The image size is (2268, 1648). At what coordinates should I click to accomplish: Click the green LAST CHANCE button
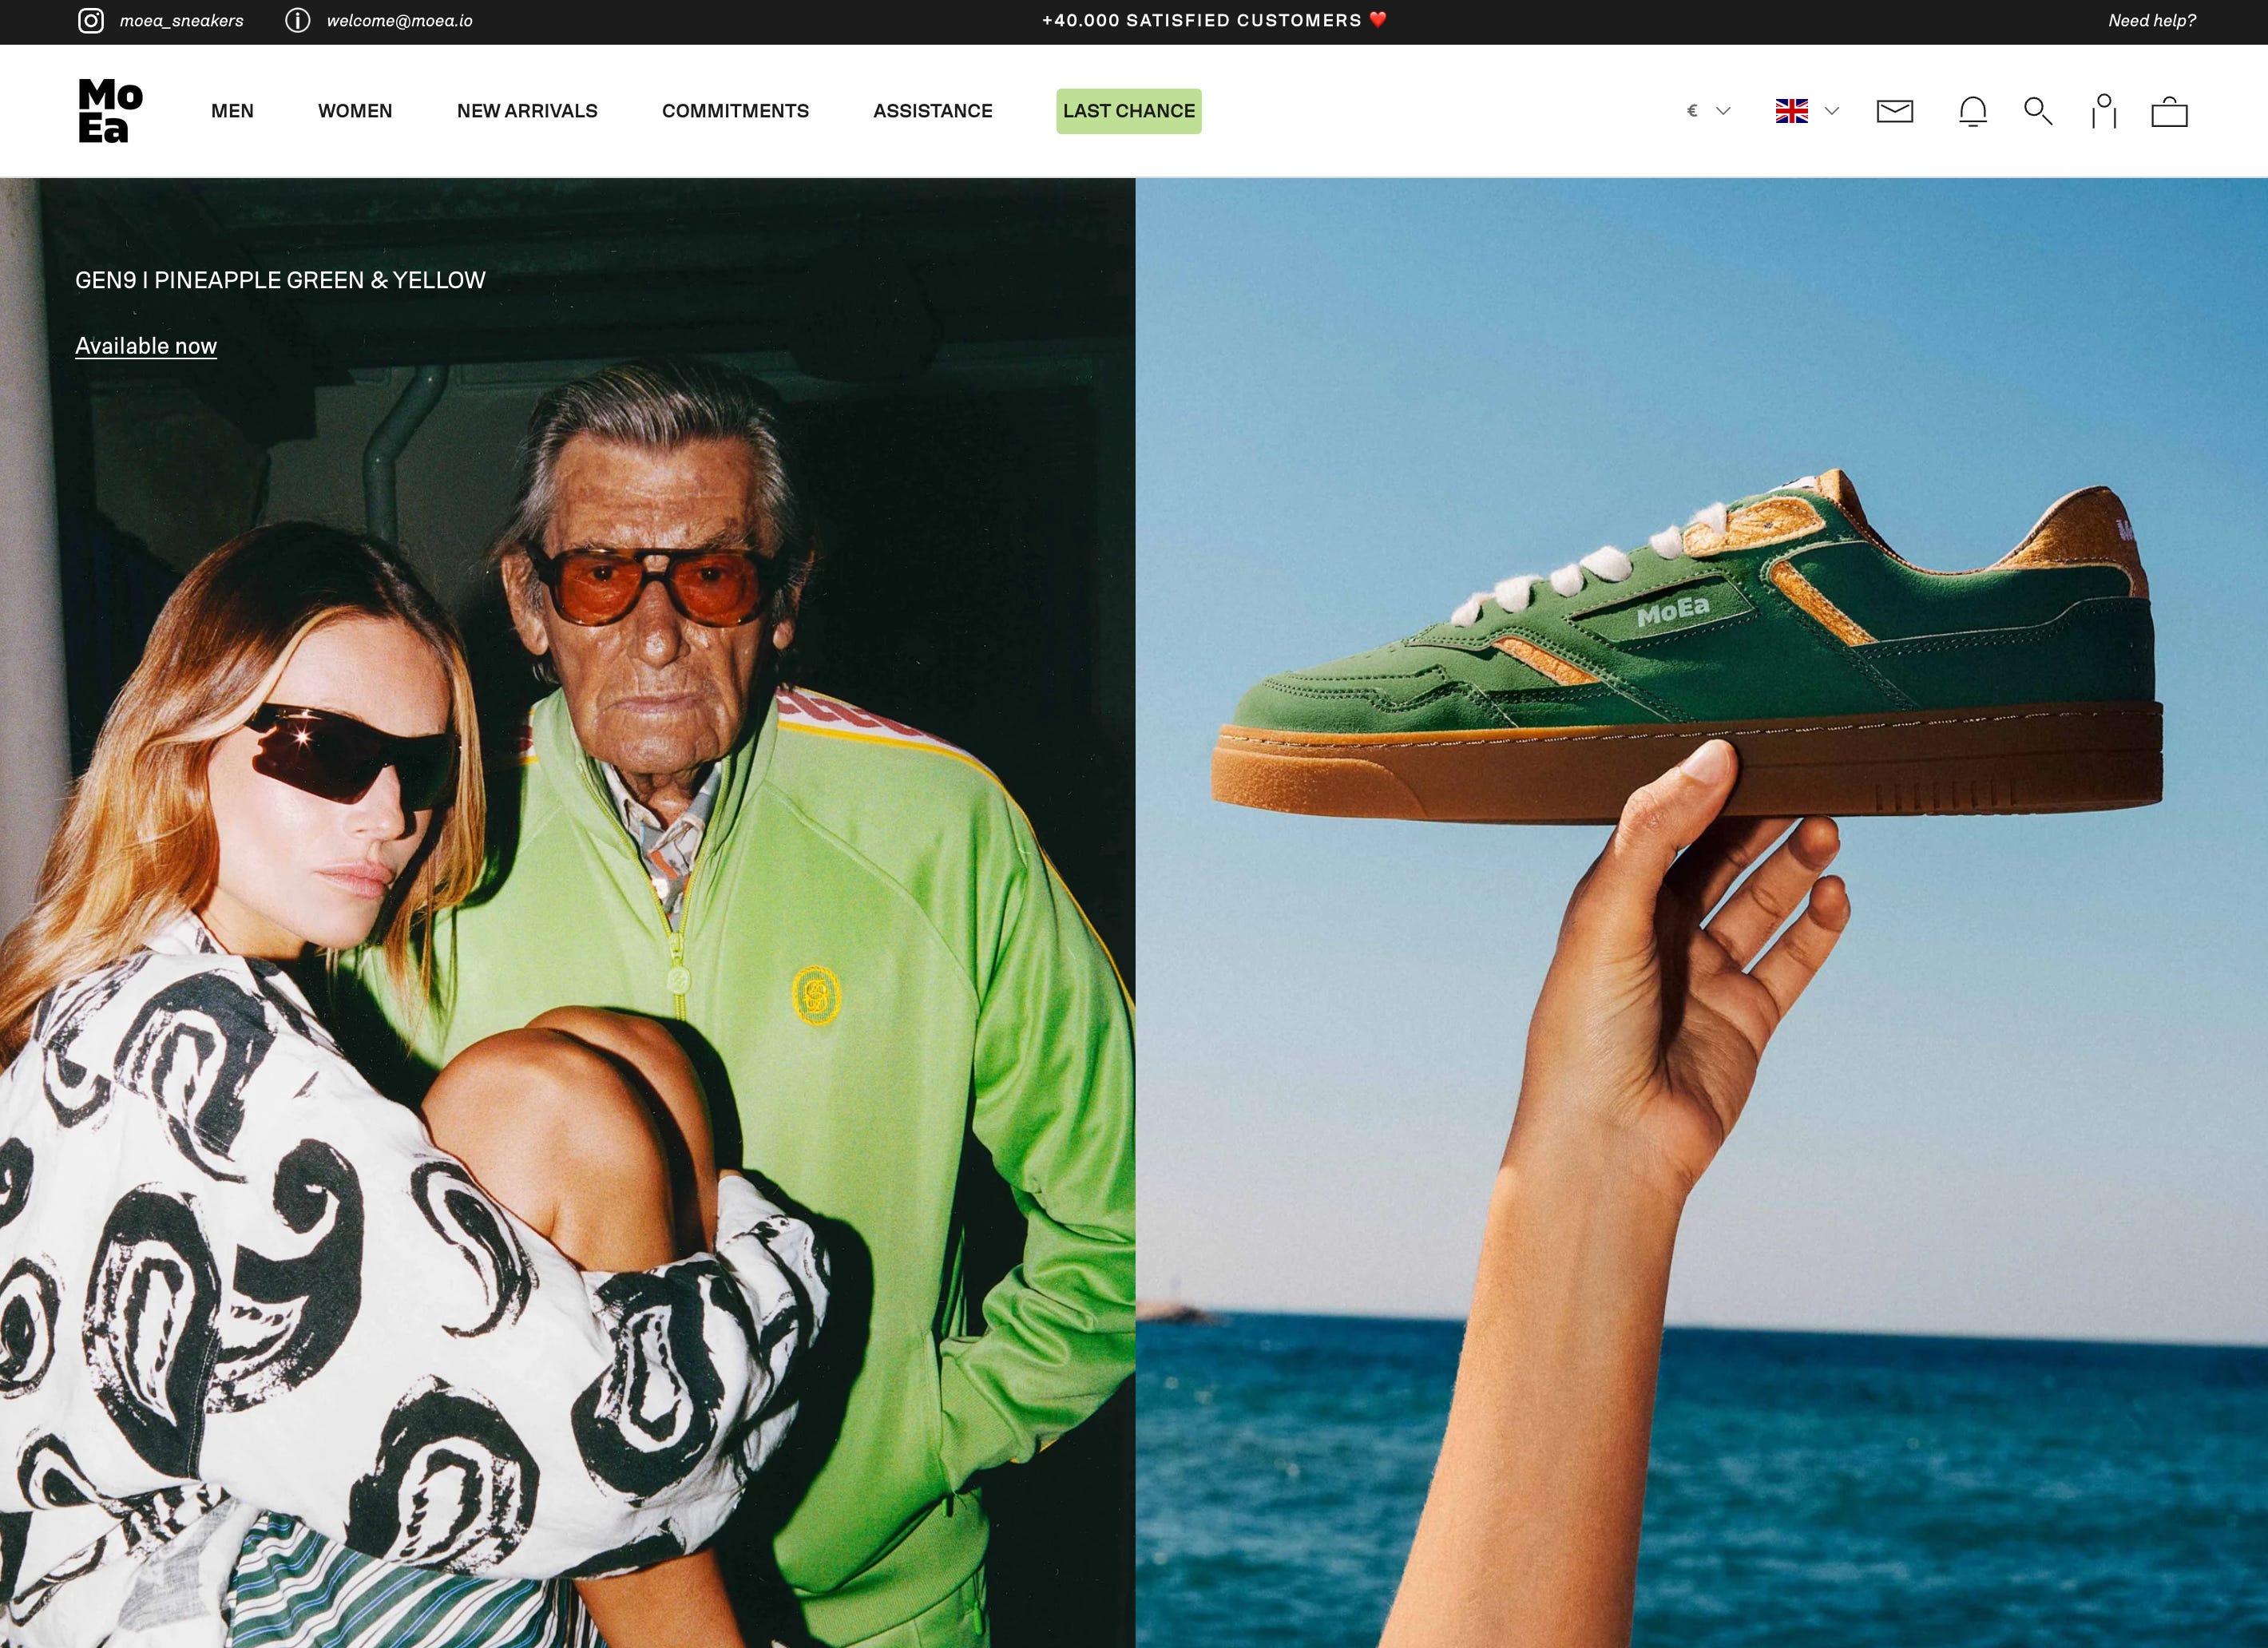pyautogui.click(x=1129, y=111)
